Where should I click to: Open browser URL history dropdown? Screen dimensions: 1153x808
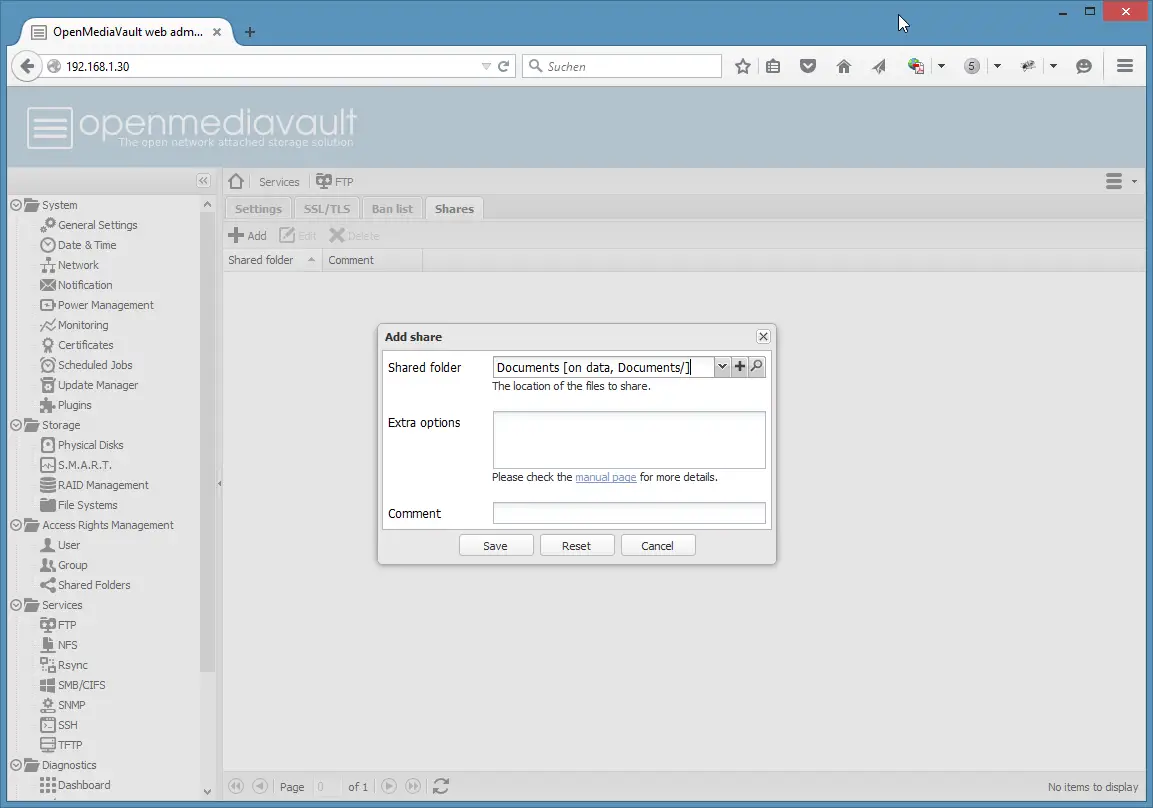point(486,66)
